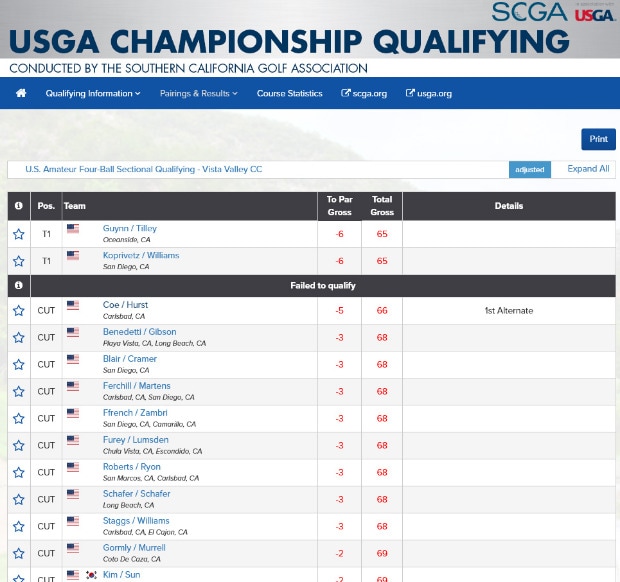Click the SCGA logo in header

(529, 12)
